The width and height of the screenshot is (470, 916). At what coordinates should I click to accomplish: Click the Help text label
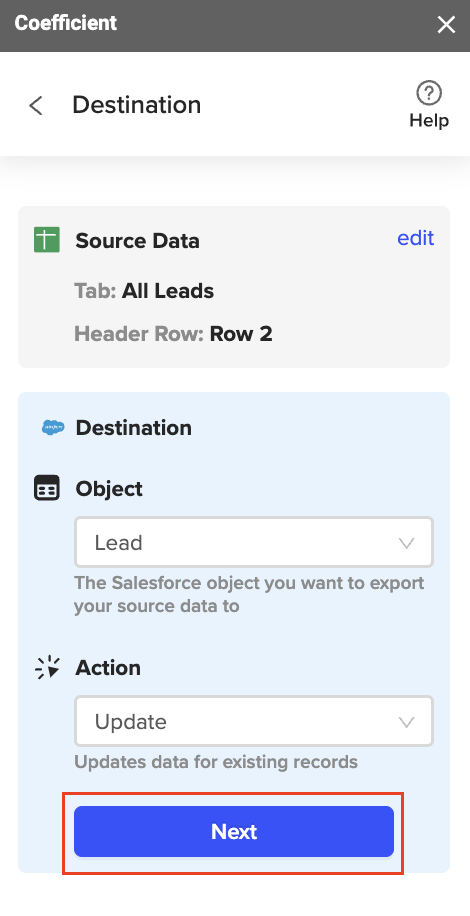click(429, 120)
